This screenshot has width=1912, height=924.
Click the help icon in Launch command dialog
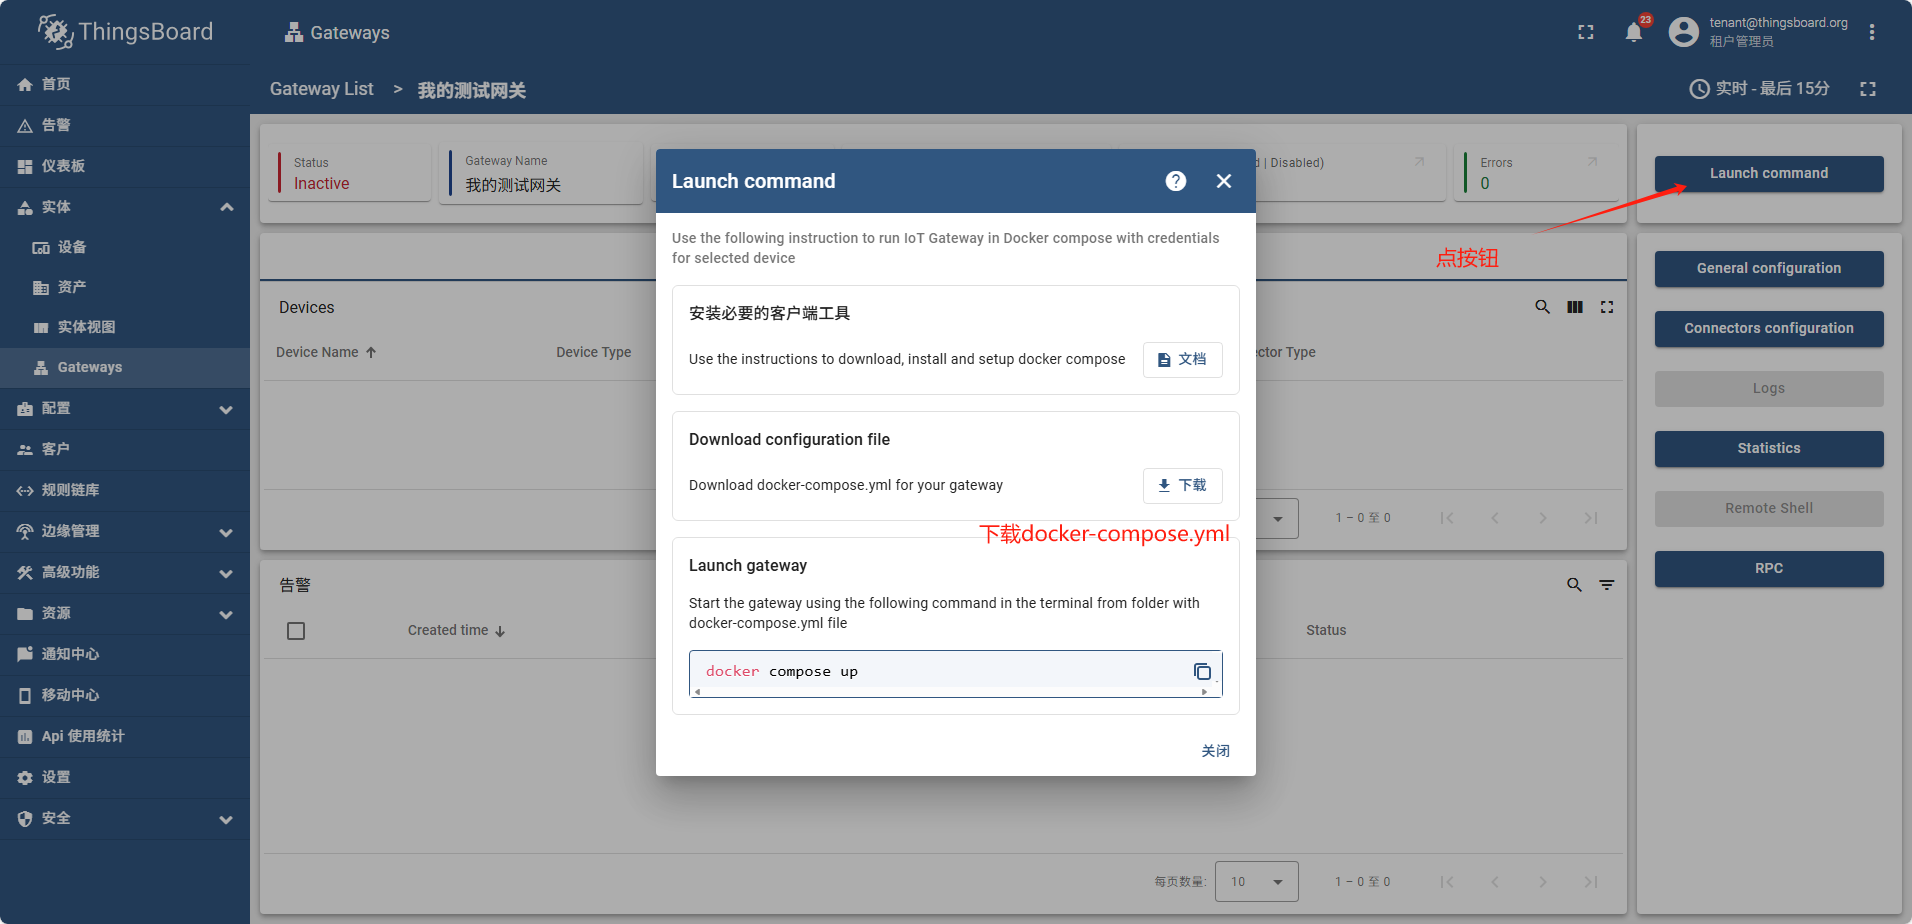coord(1176,181)
